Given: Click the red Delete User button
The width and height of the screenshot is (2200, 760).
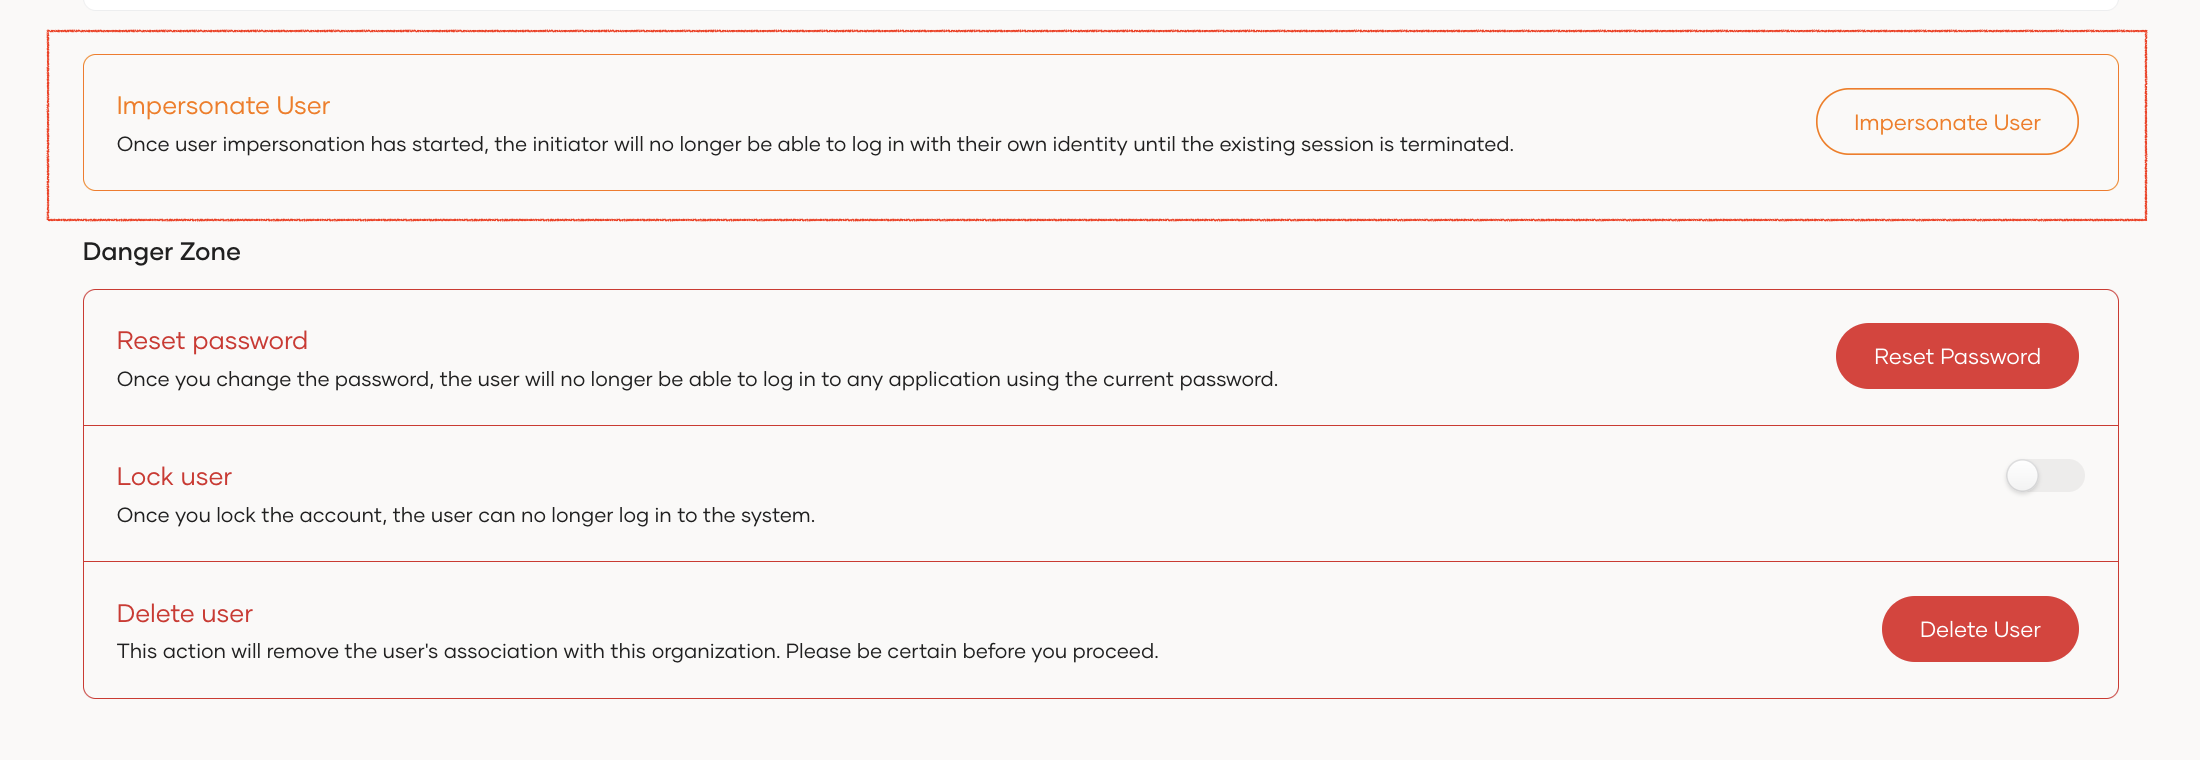Looking at the screenshot, I should coord(1980,629).
